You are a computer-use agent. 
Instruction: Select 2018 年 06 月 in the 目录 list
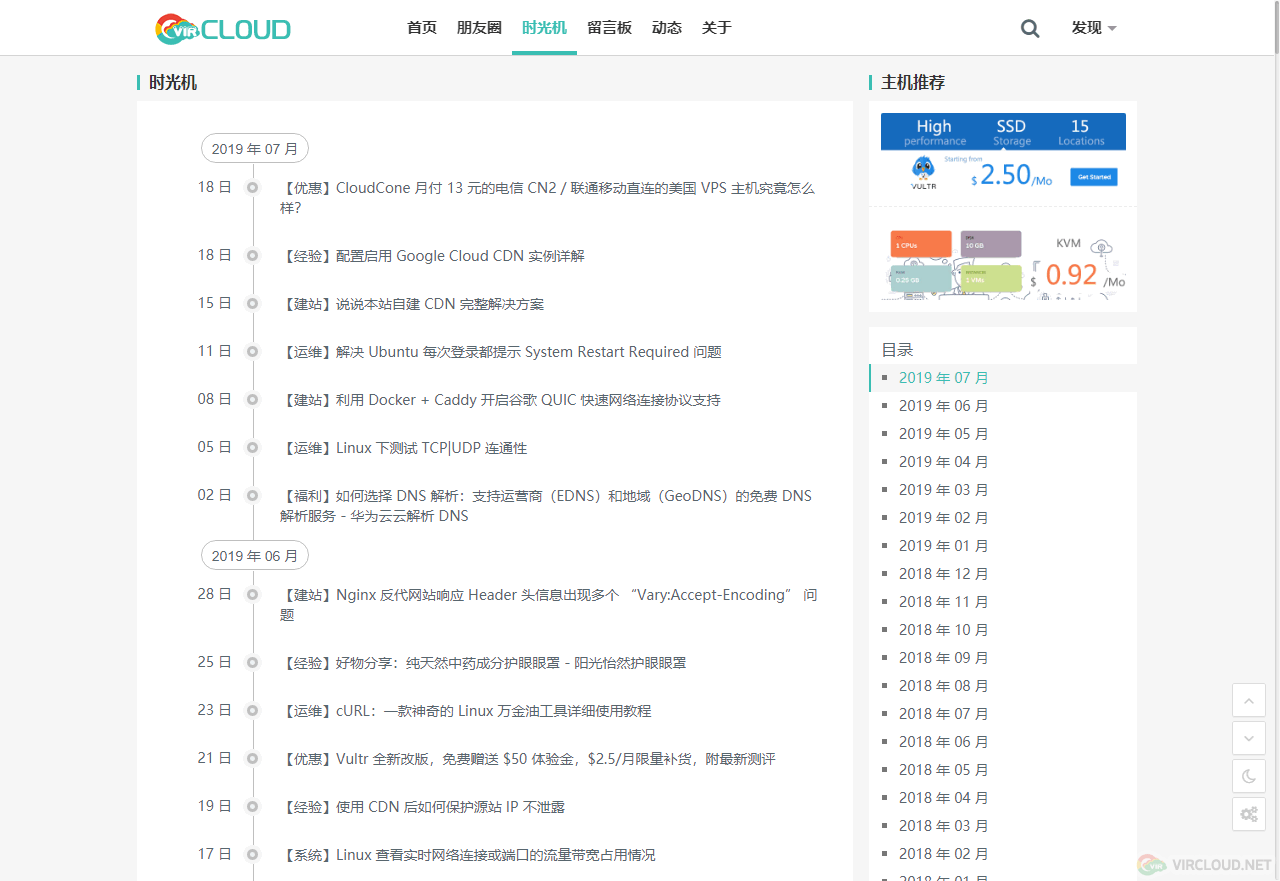(943, 742)
